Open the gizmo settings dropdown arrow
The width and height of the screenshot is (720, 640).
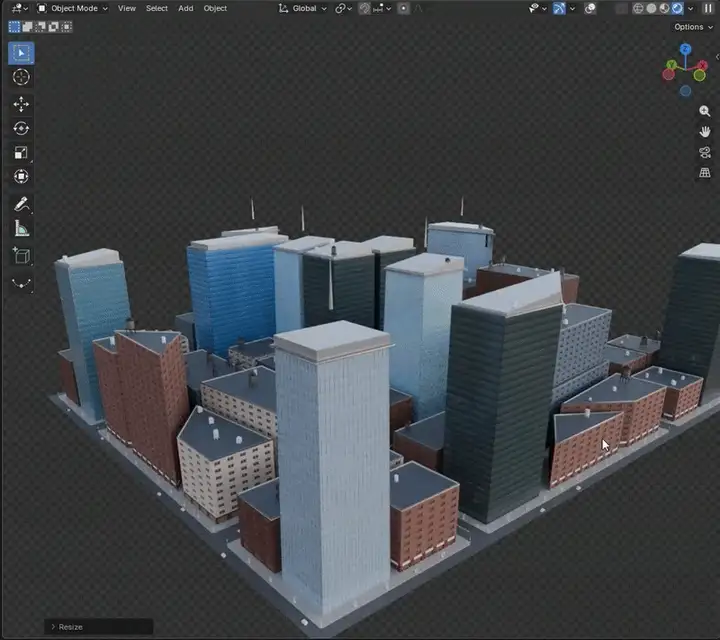572,8
